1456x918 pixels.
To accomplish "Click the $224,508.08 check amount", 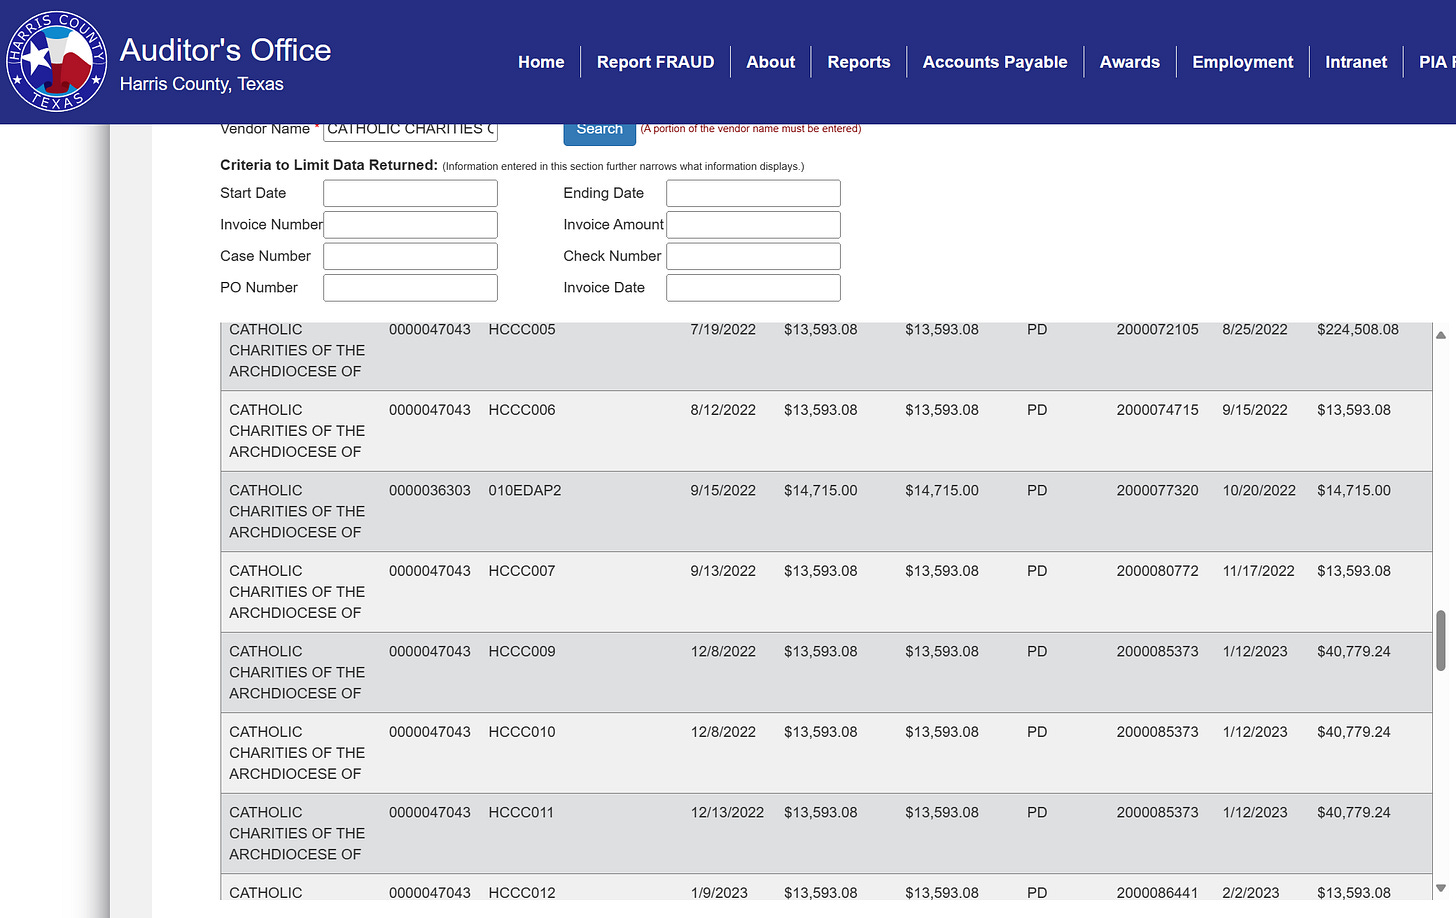I will [x=1358, y=329].
